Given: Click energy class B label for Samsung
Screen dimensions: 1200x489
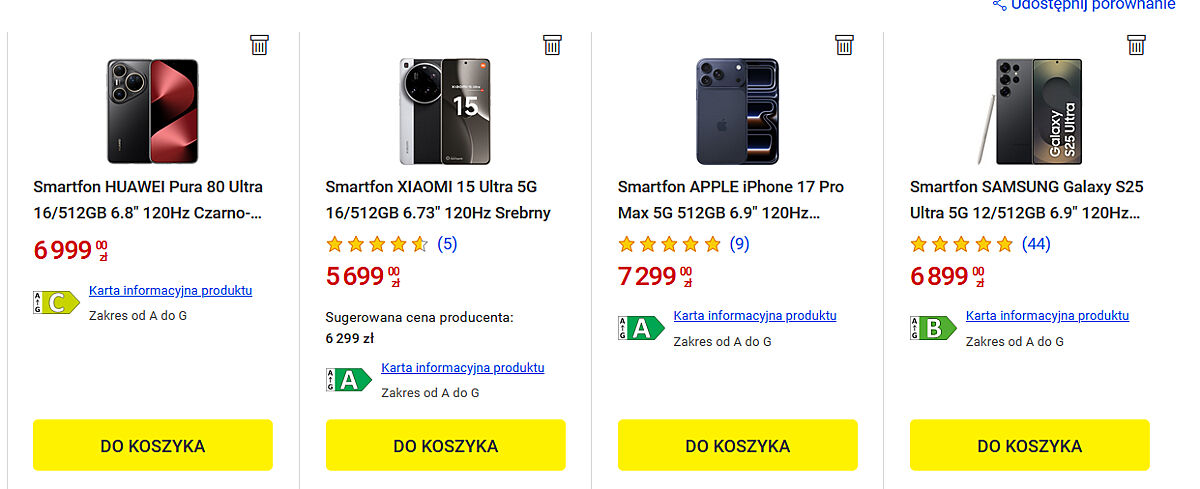Looking at the screenshot, I should [x=932, y=327].
